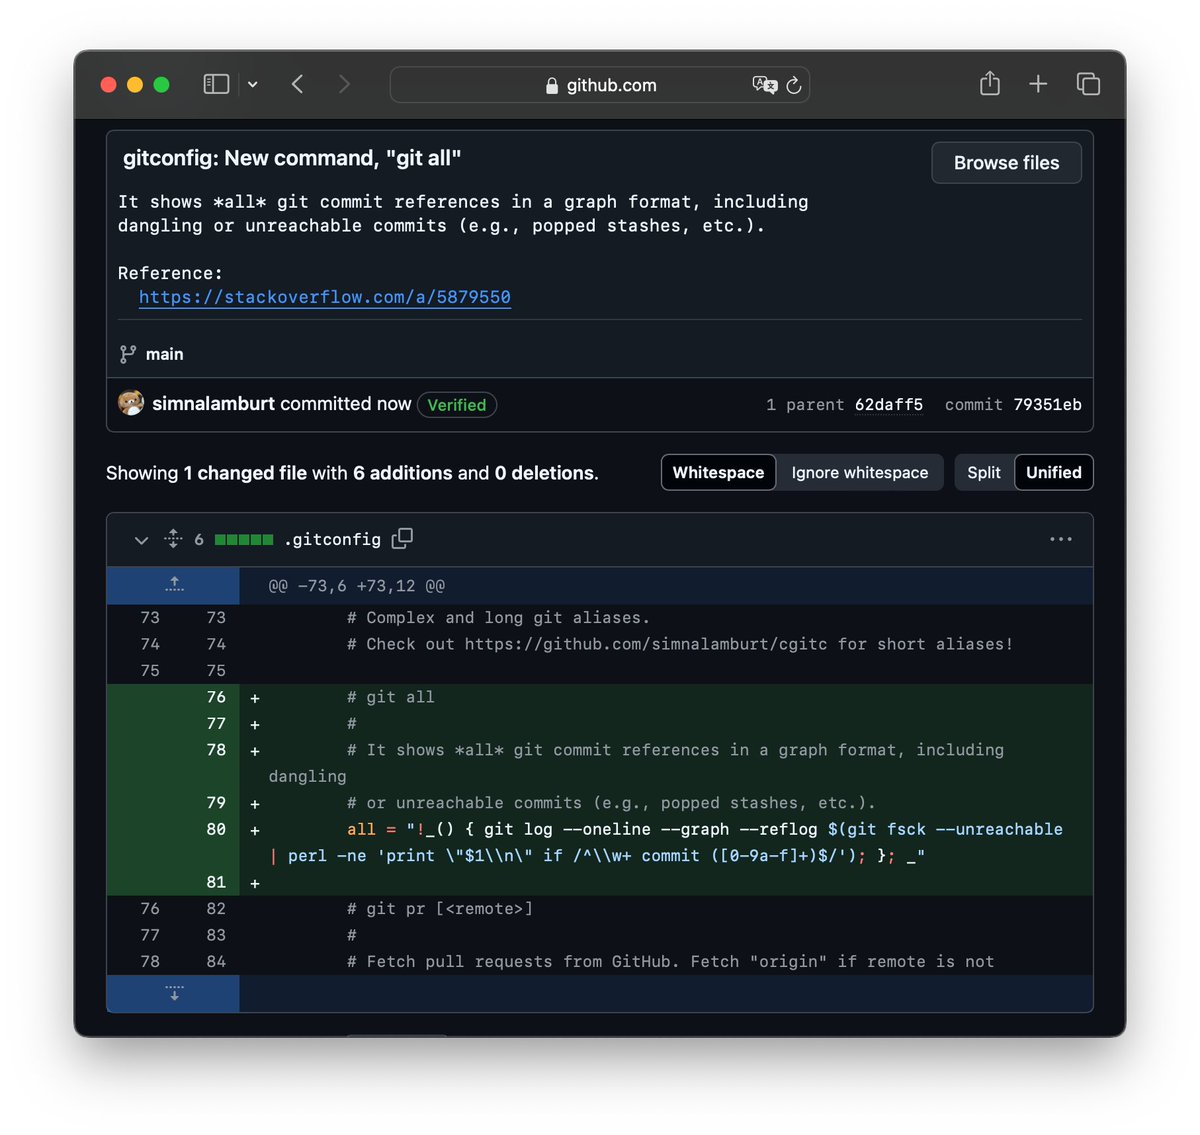Screen dimensions: 1200x1135
Task: Click commit hash 79351eb text
Action: tap(1047, 405)
